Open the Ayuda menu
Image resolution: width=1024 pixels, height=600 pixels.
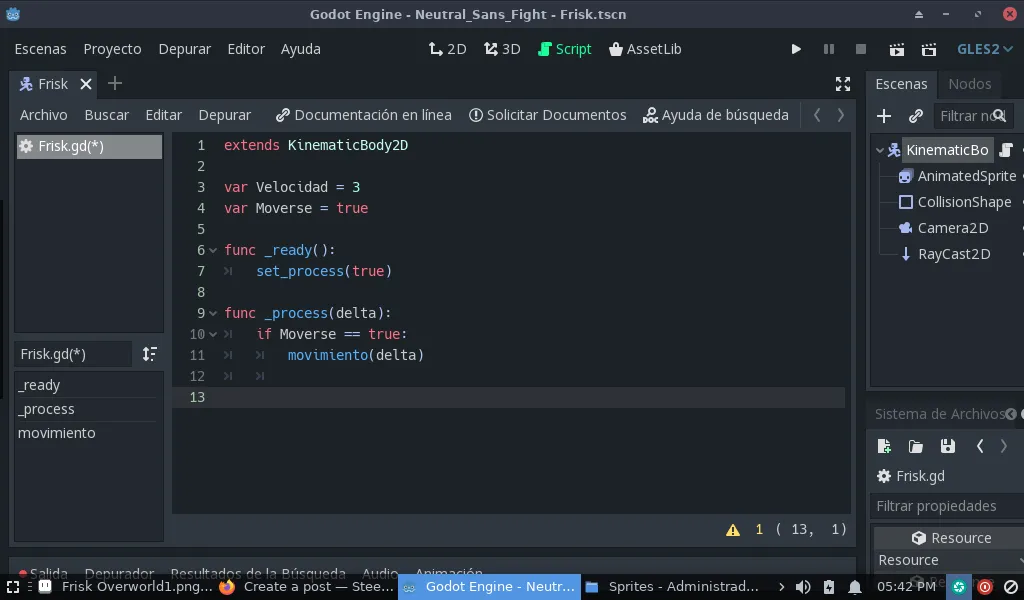[300, 49]
